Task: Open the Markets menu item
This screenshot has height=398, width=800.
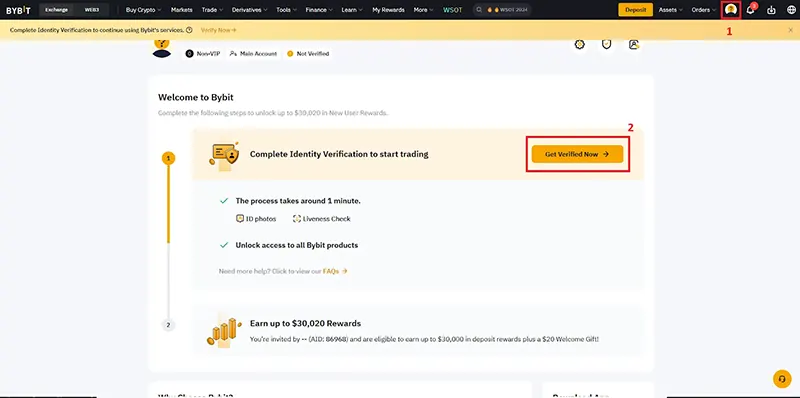Action: click(x=182, y=10)
